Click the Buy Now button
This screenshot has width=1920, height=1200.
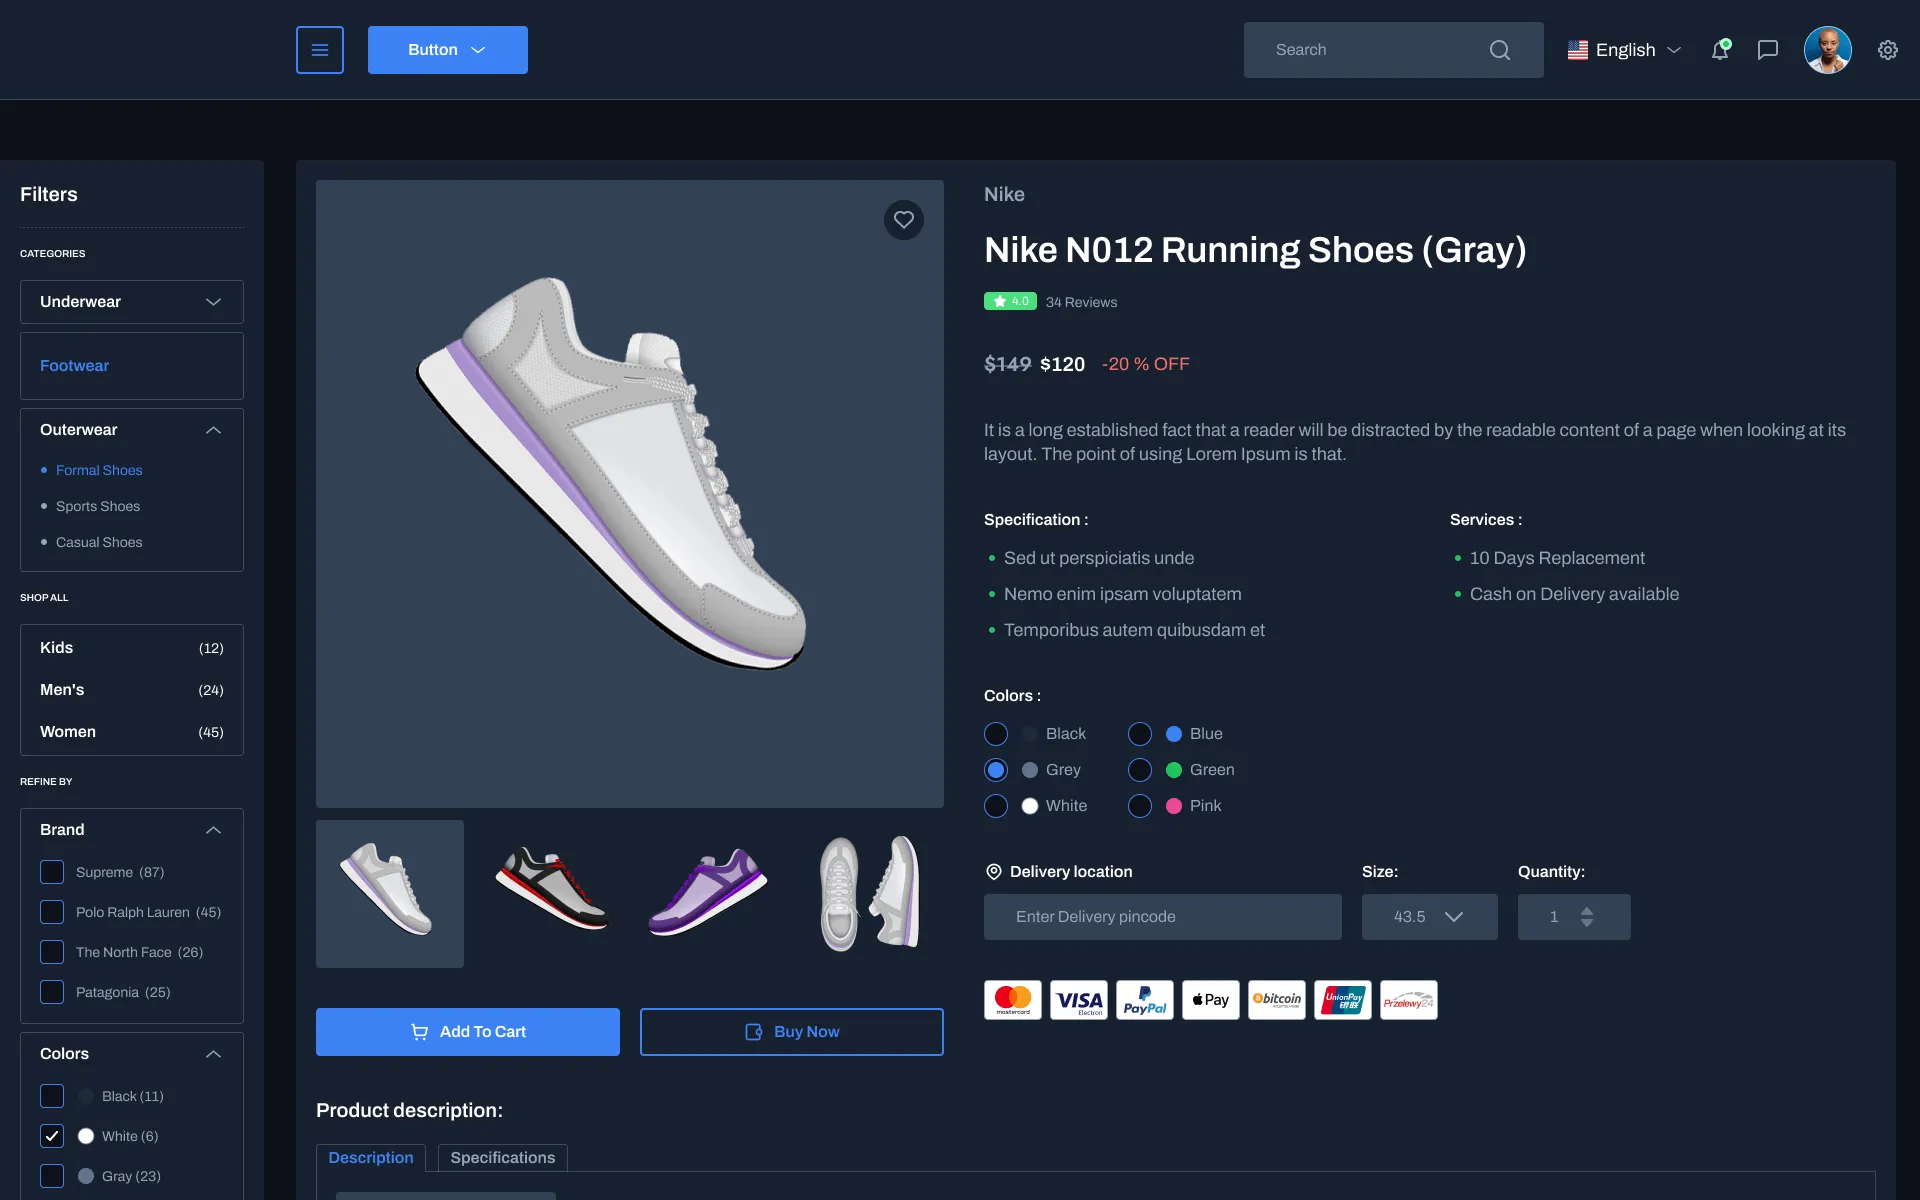791,1031
